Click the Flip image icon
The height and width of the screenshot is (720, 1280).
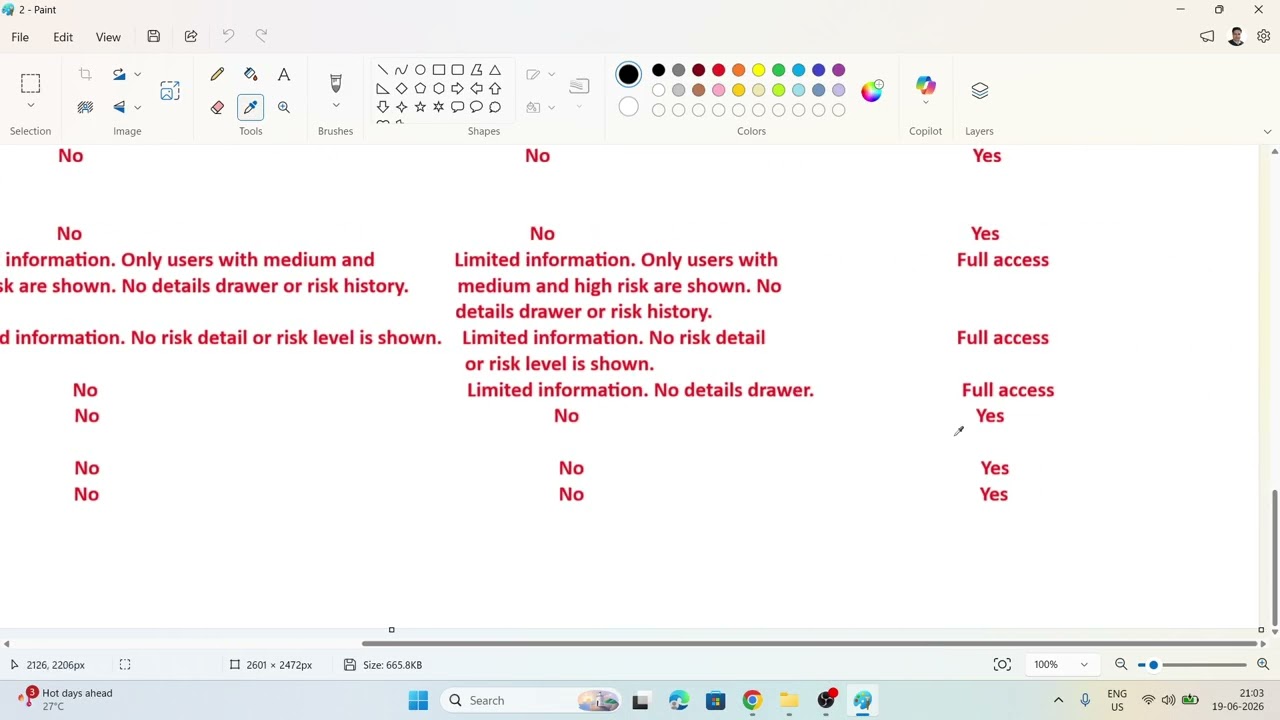click(119, 107)
